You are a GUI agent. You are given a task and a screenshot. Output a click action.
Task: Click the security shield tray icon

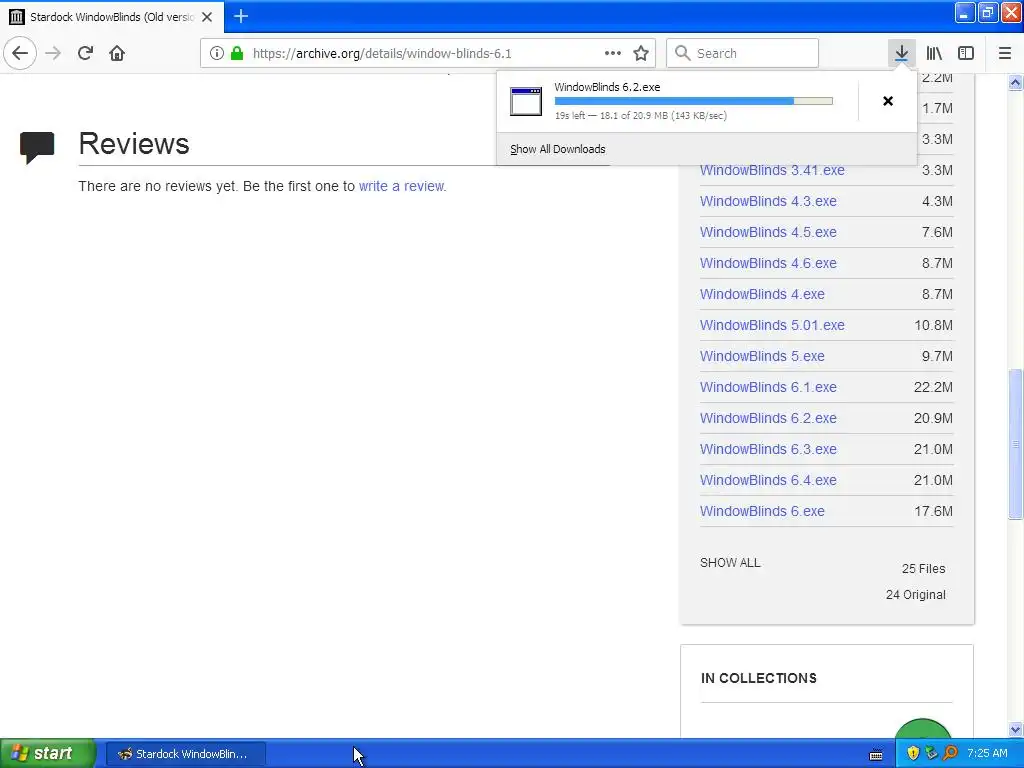913,753
